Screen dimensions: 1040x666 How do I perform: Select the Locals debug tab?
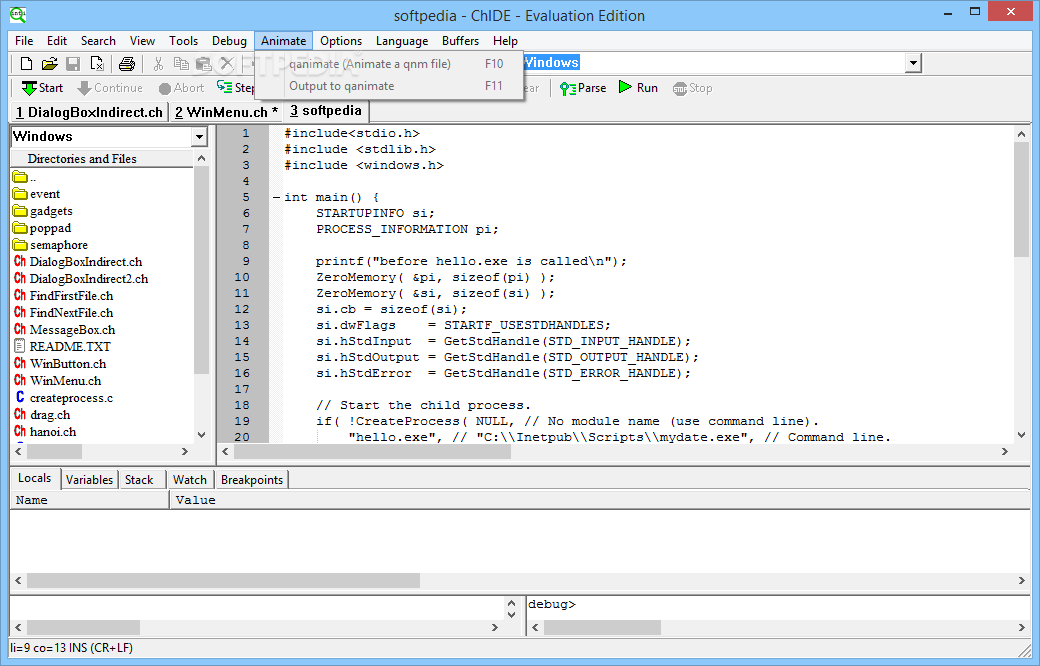click(x=34, y=478)
